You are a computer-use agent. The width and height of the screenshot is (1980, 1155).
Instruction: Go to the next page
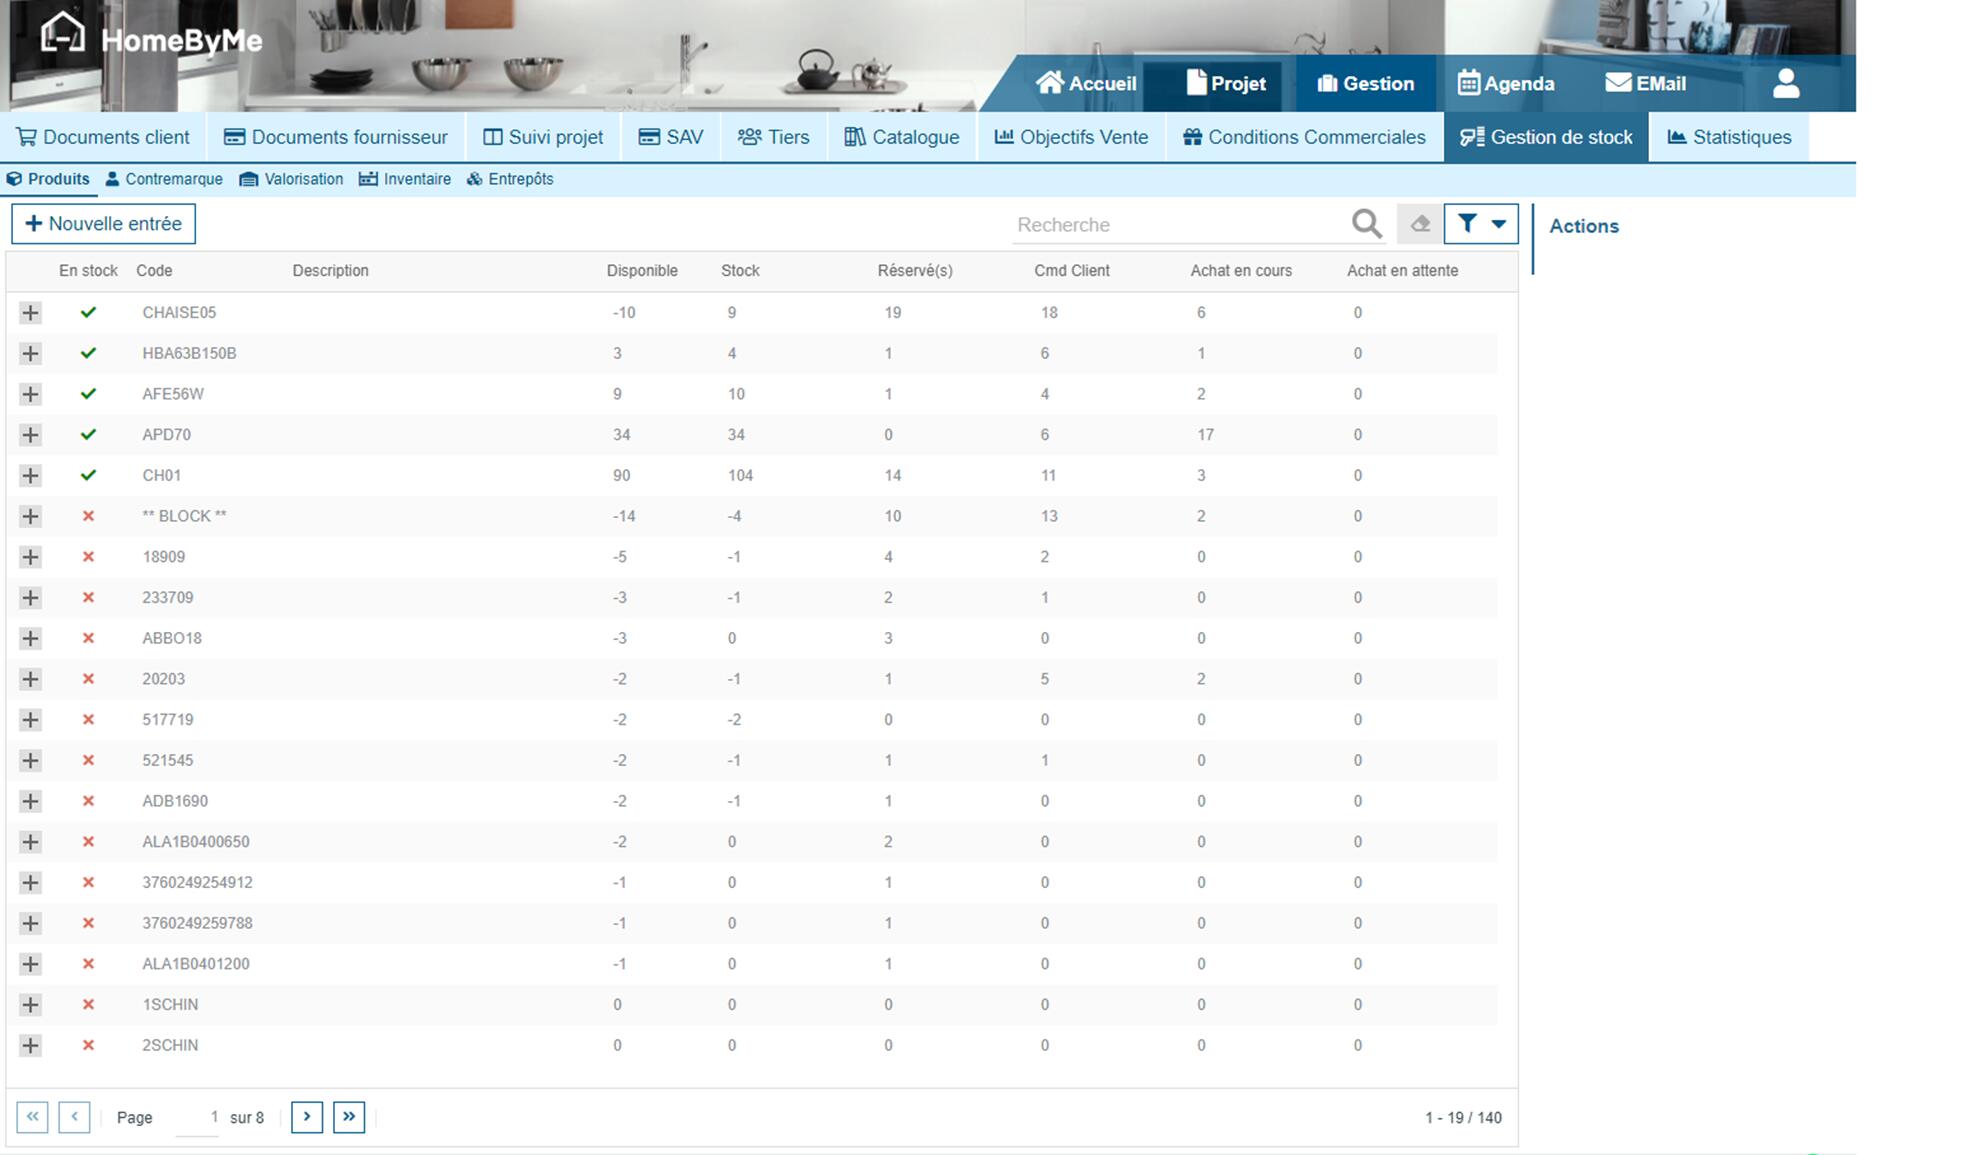307,1117
